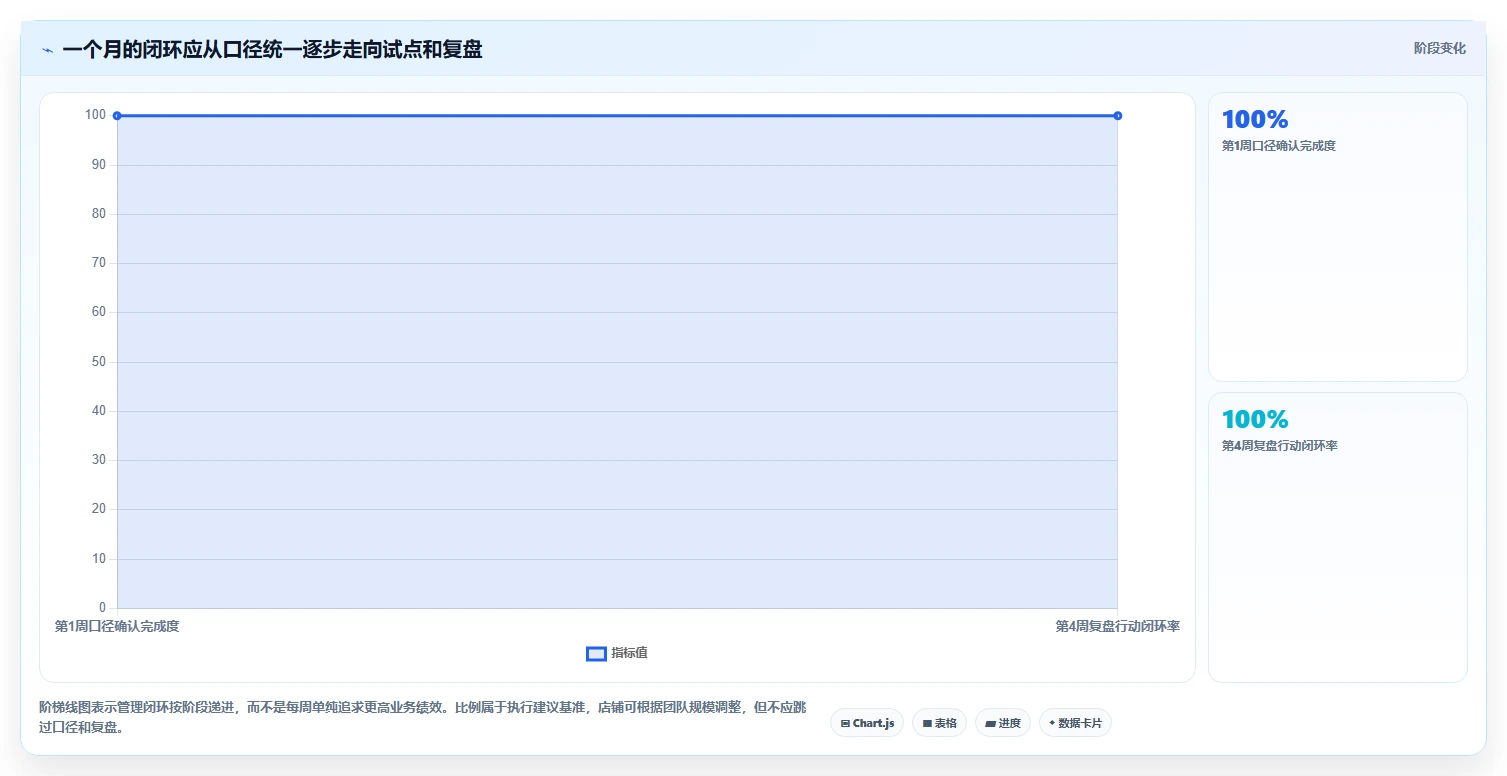This screenshot has height=776, width=1507.
Task: Click y-axis tick 90
Action: 98,164
